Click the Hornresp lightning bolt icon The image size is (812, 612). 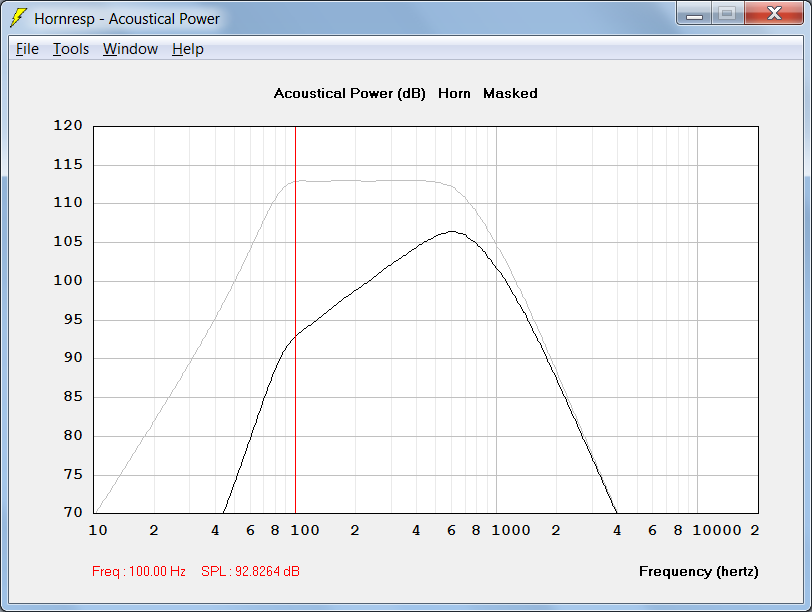18,18
